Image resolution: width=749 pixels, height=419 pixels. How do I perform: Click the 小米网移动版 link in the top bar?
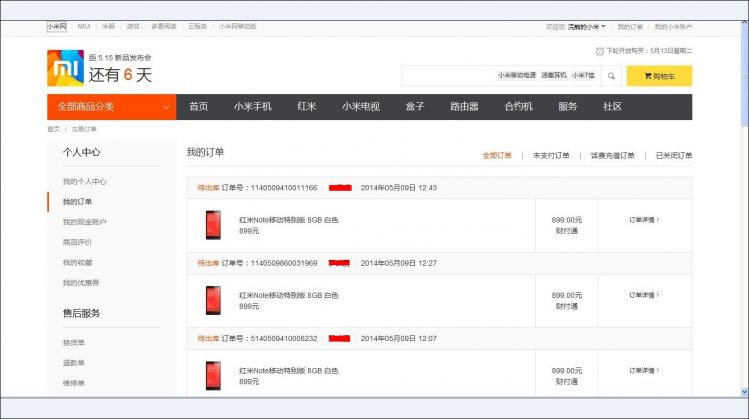pyautogui.click(x=237, y=26)
